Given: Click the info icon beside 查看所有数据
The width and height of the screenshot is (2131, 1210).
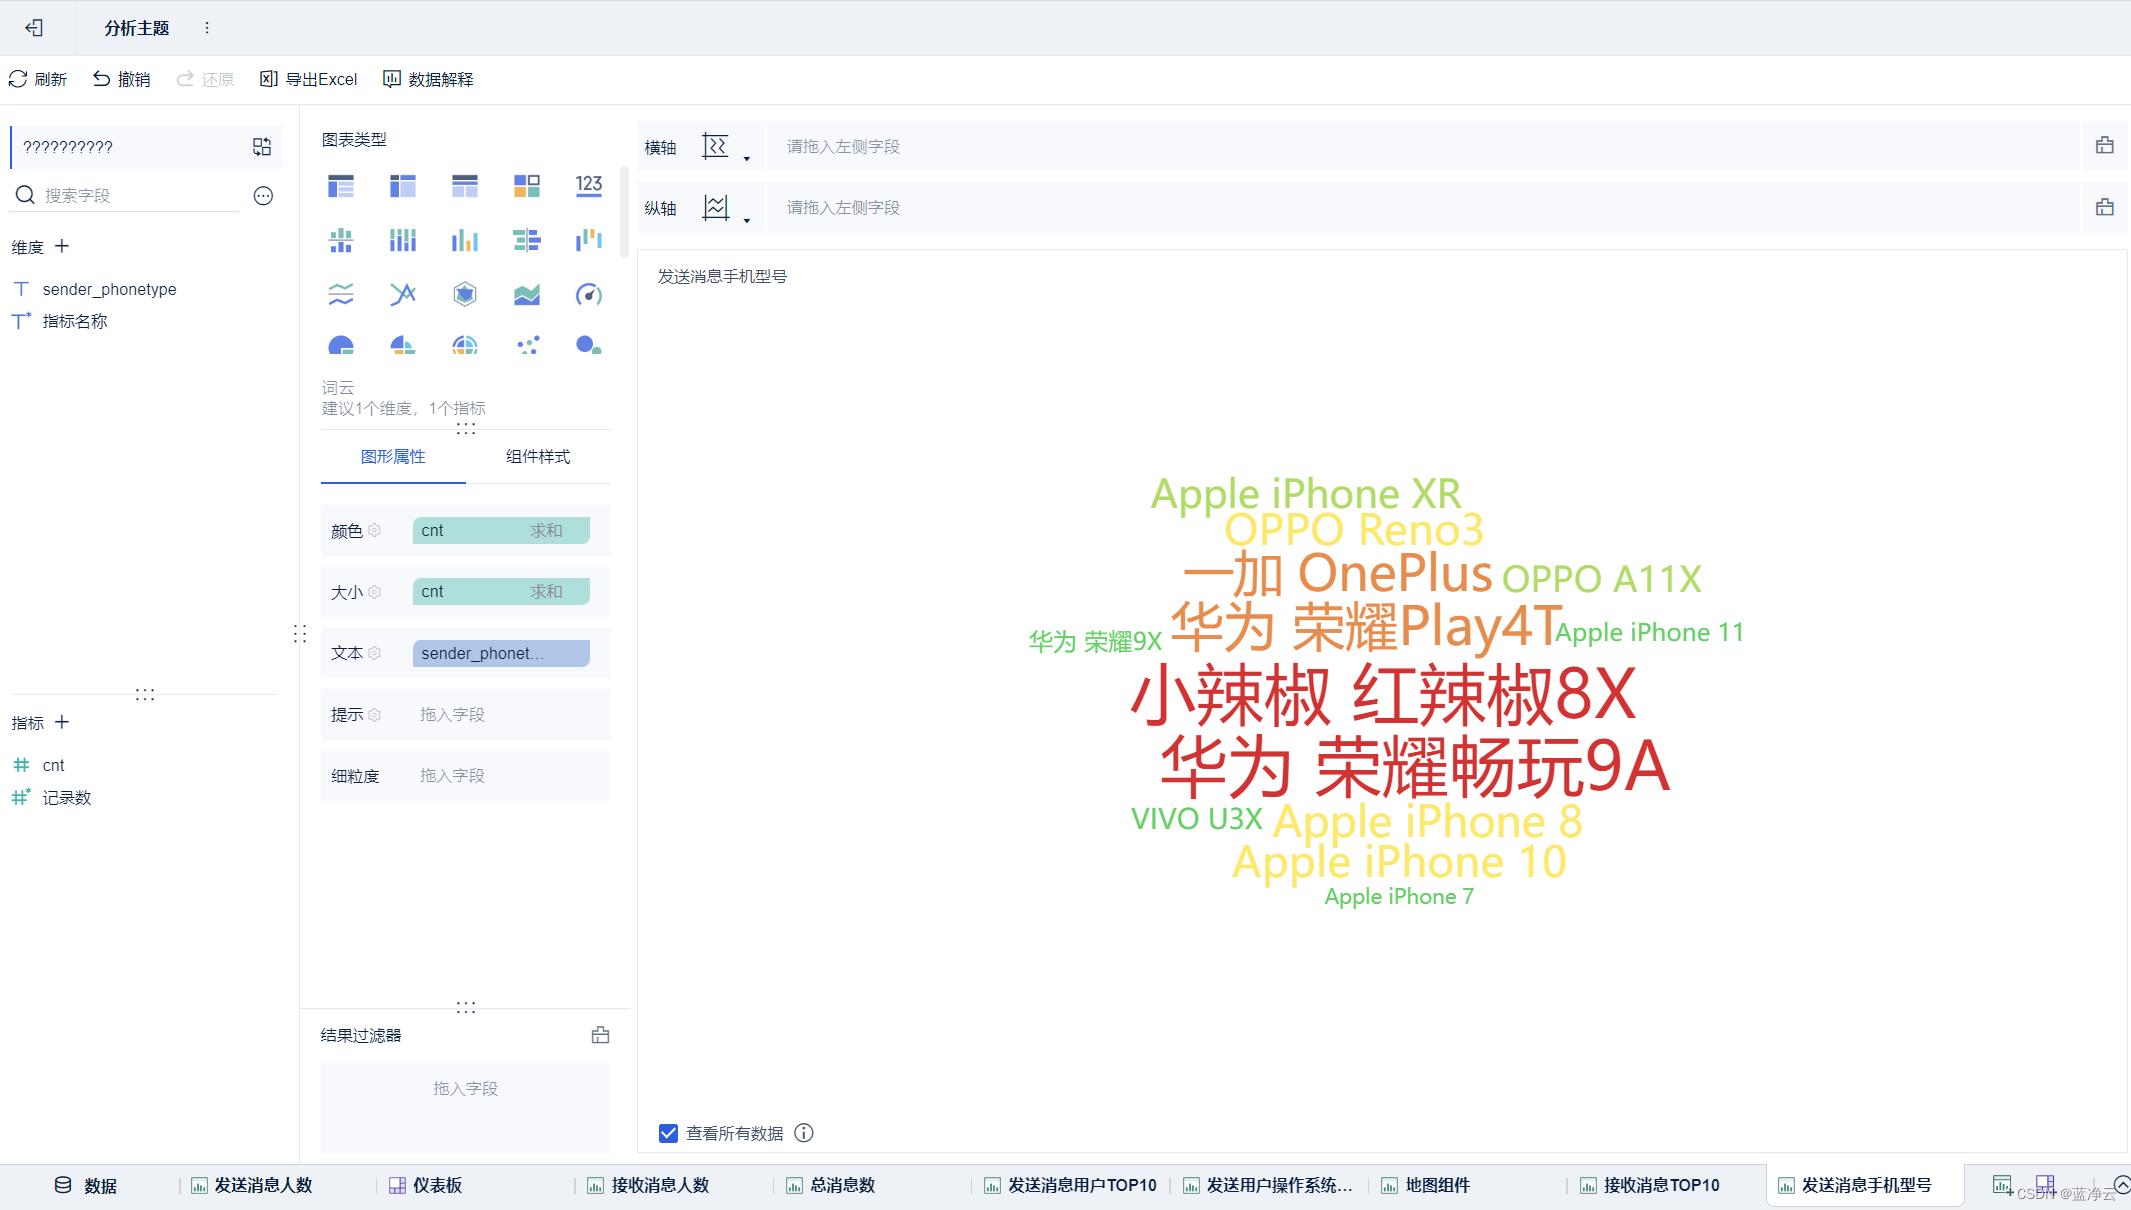Looking at the screenshot, I should point(804,1133).
